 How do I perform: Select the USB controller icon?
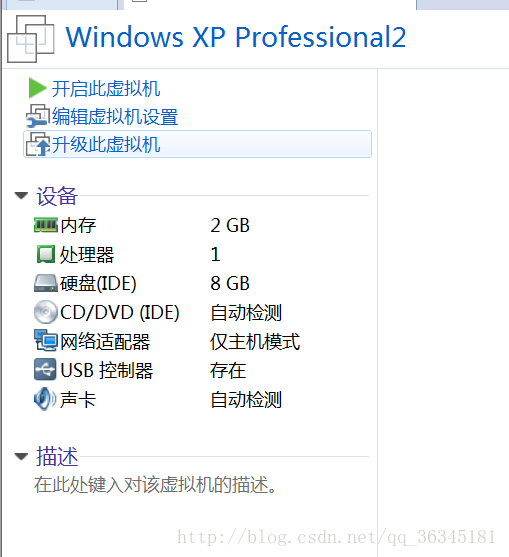[x=45, y=369]
